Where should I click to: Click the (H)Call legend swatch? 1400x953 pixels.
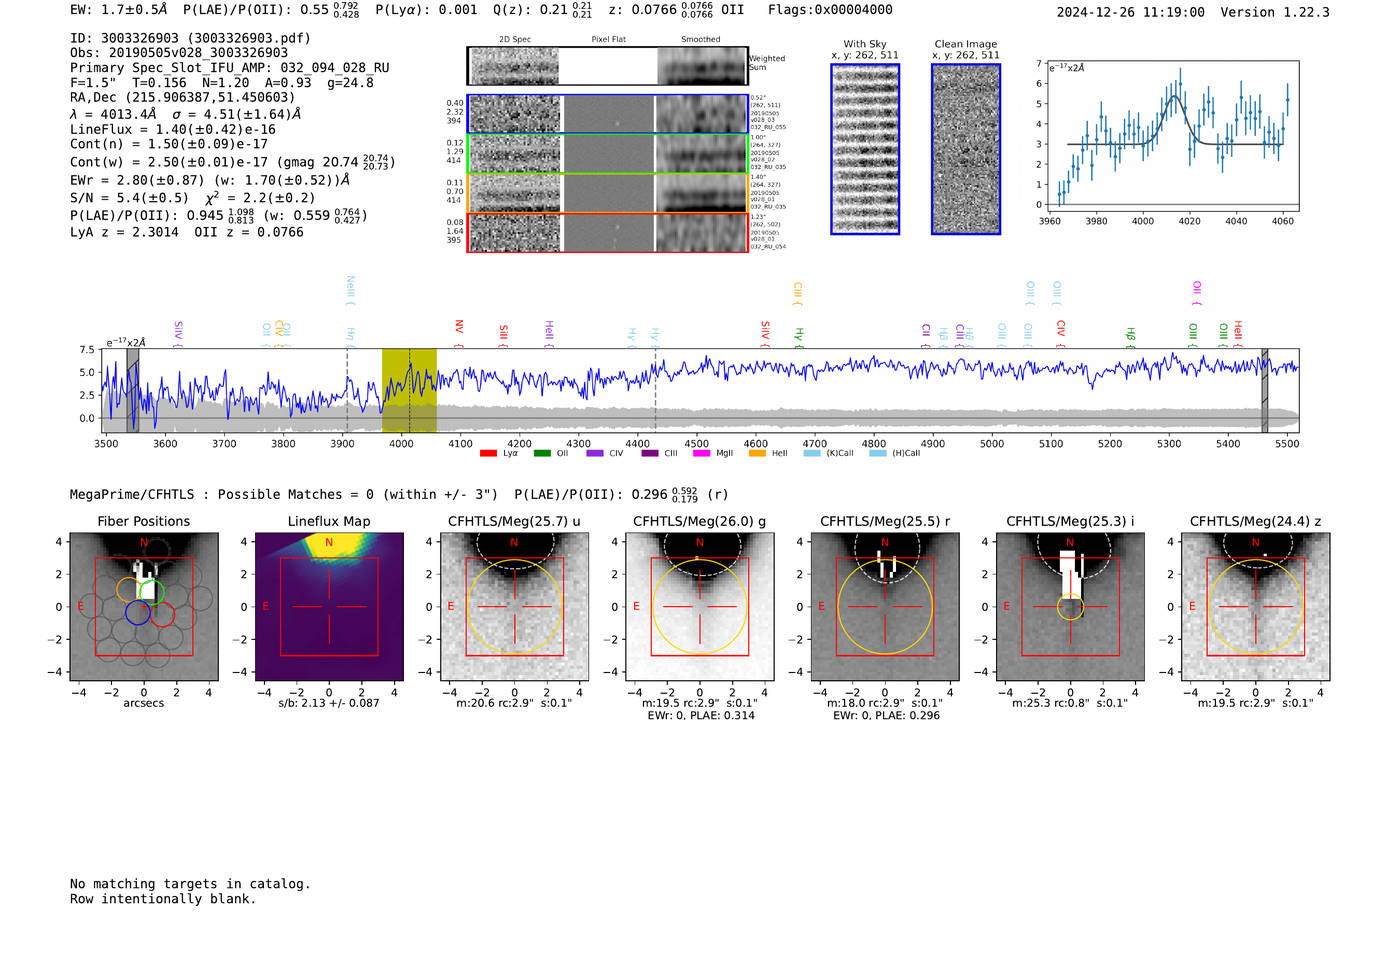[878, 453]
